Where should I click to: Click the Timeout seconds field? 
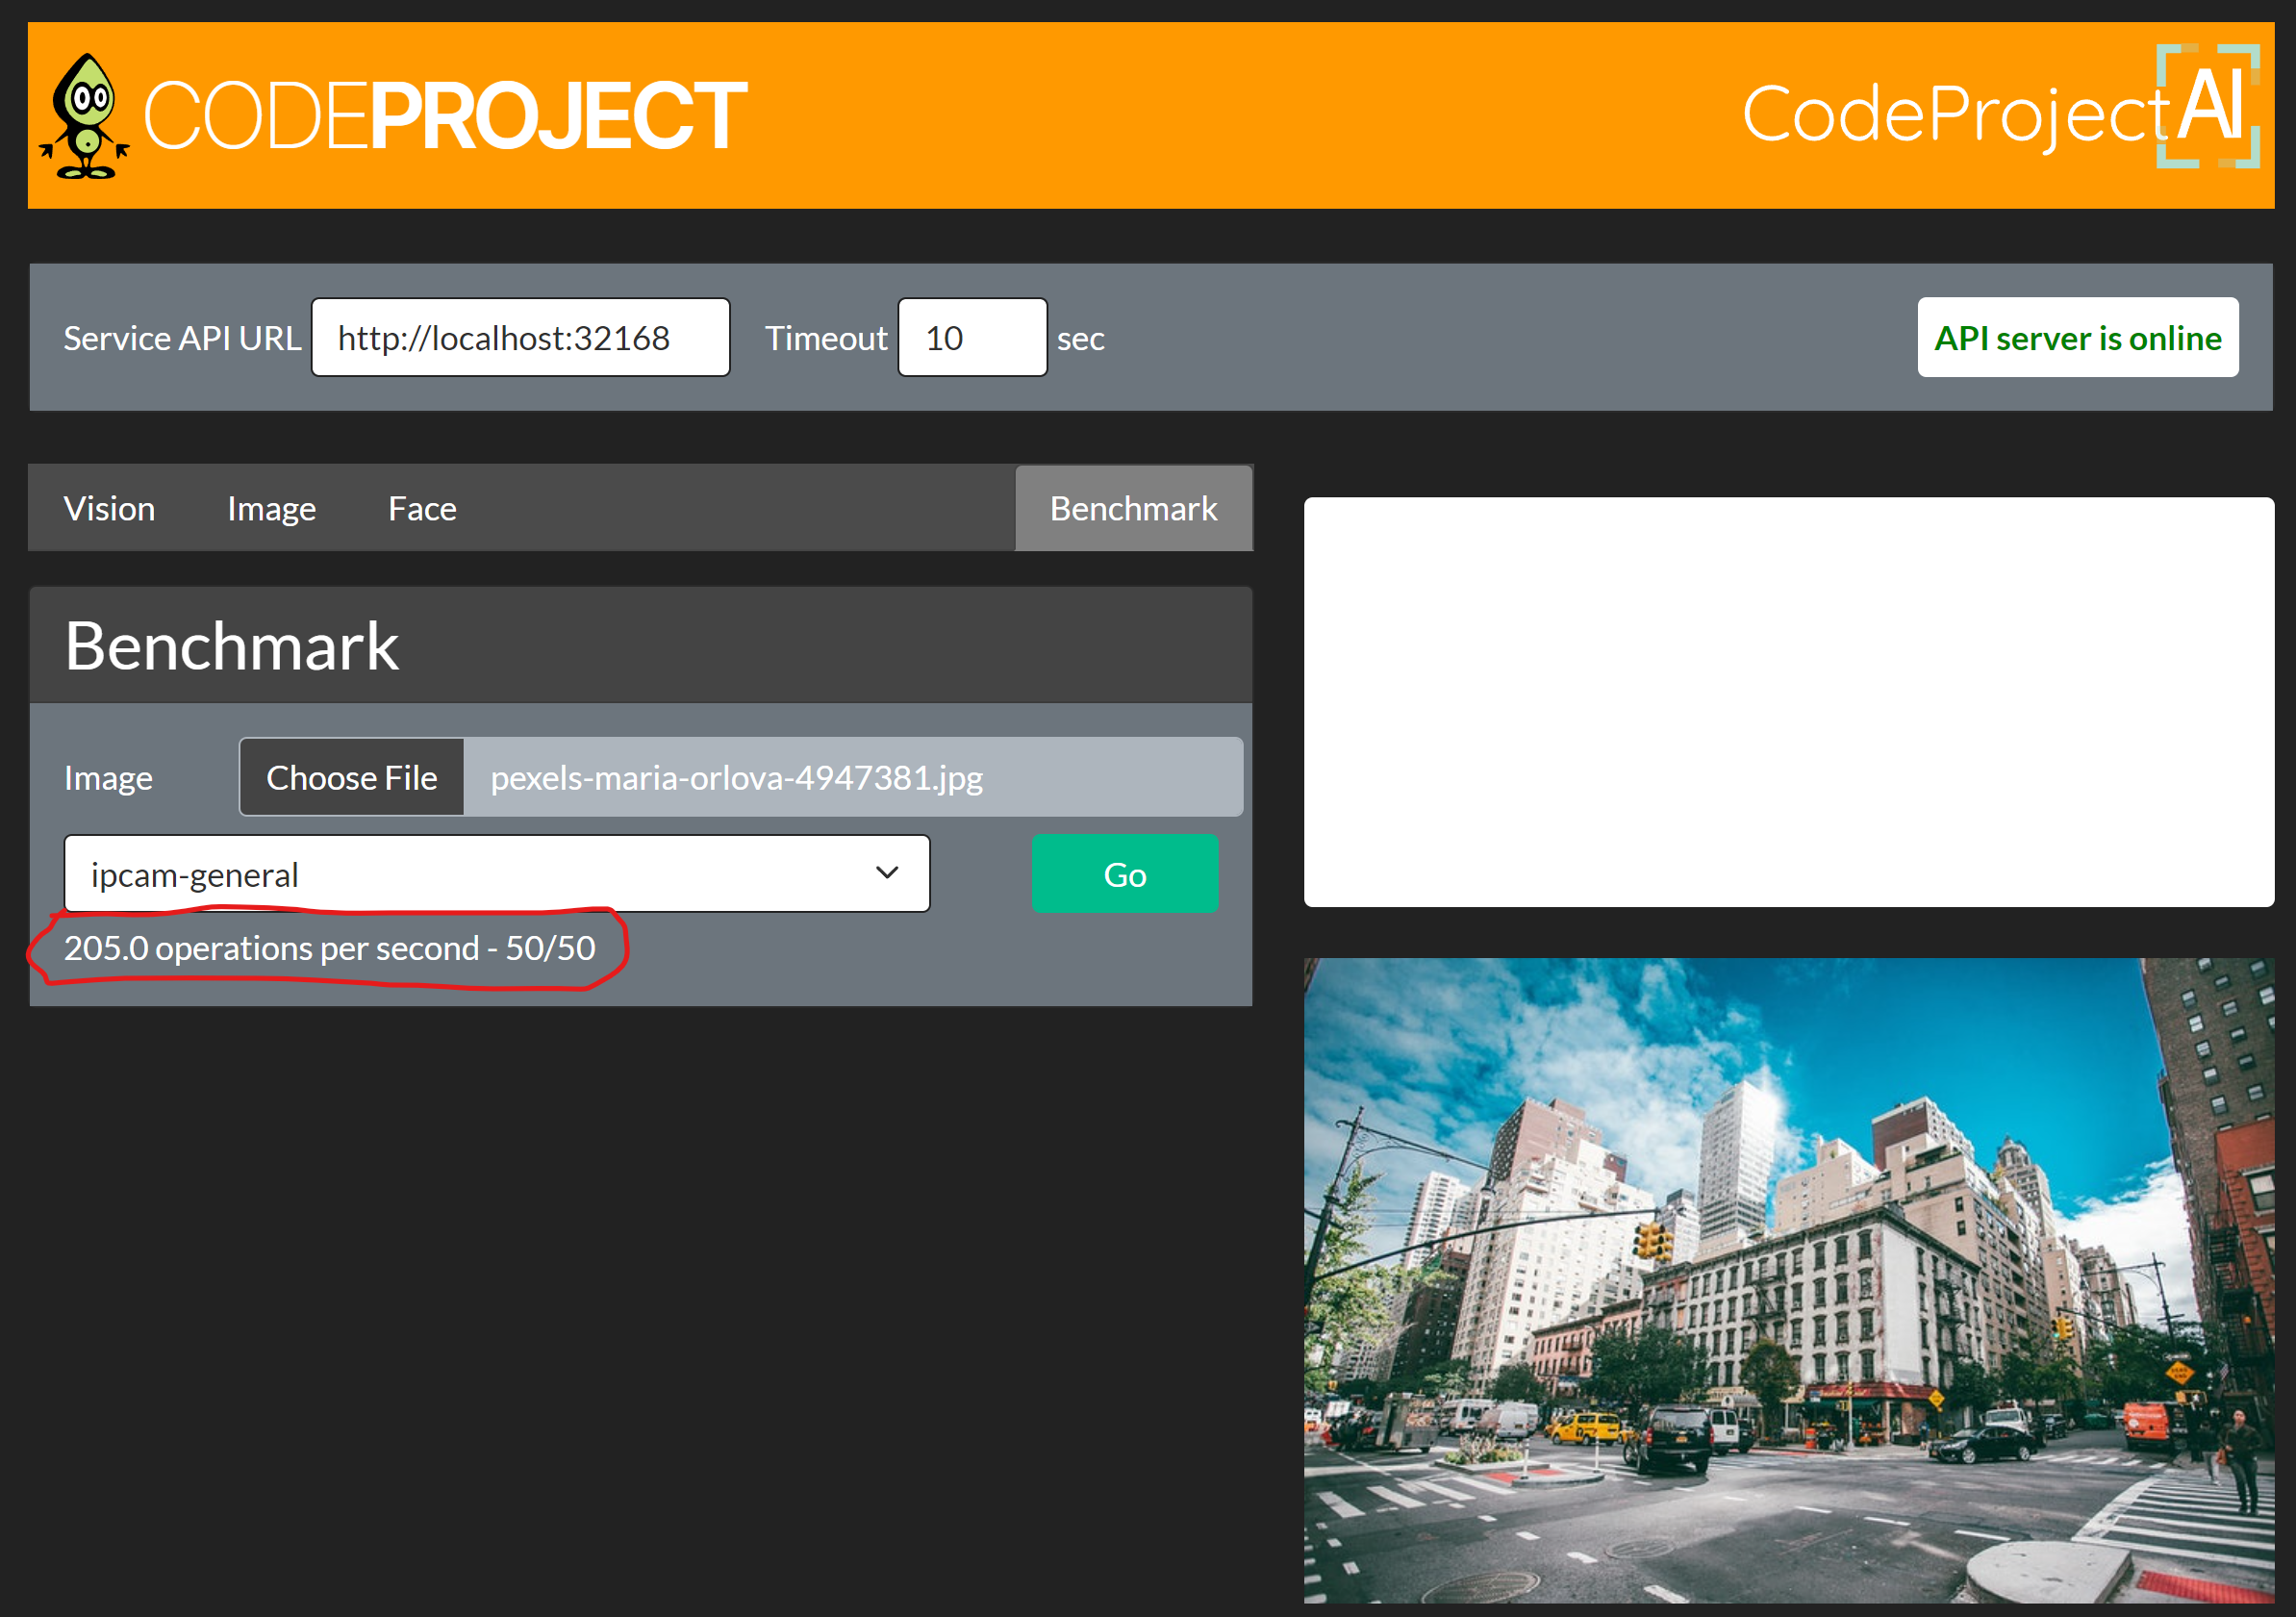(972, 338)
